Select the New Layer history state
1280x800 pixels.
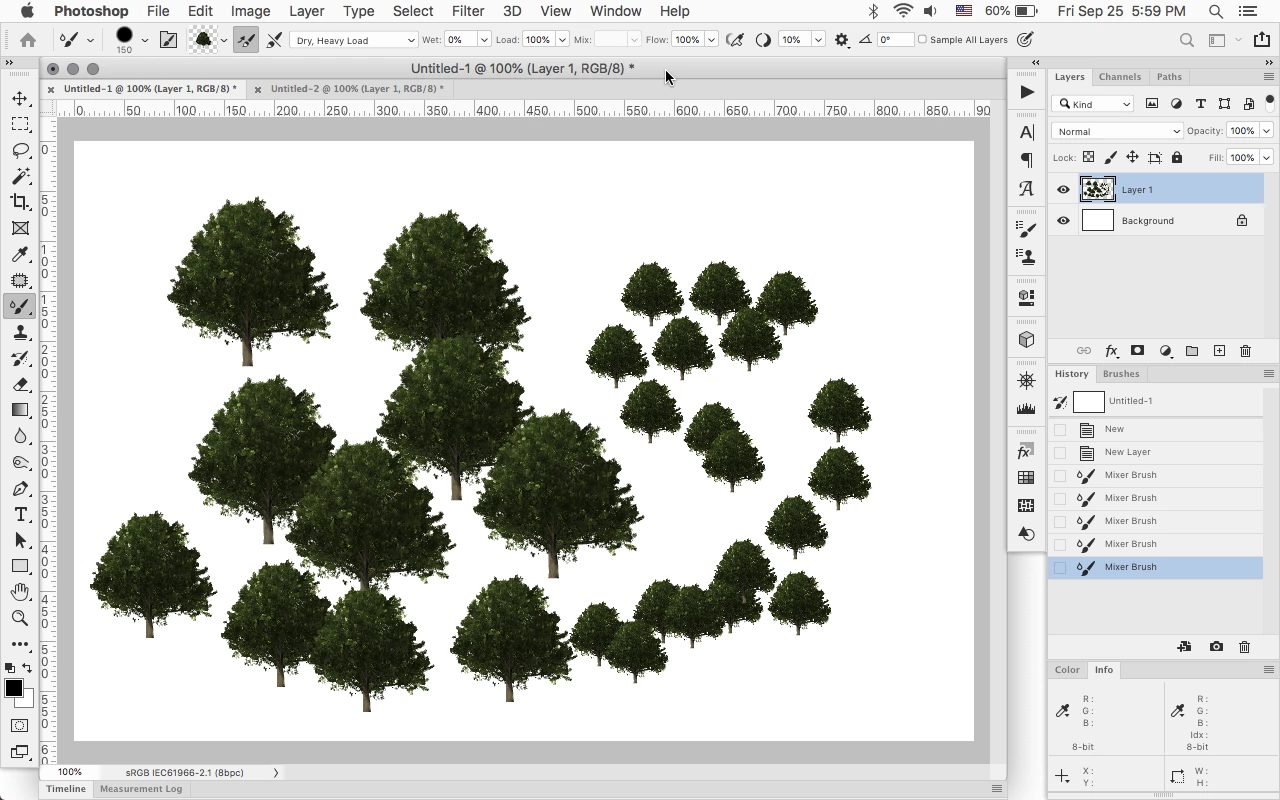(x=1127, y=452)
